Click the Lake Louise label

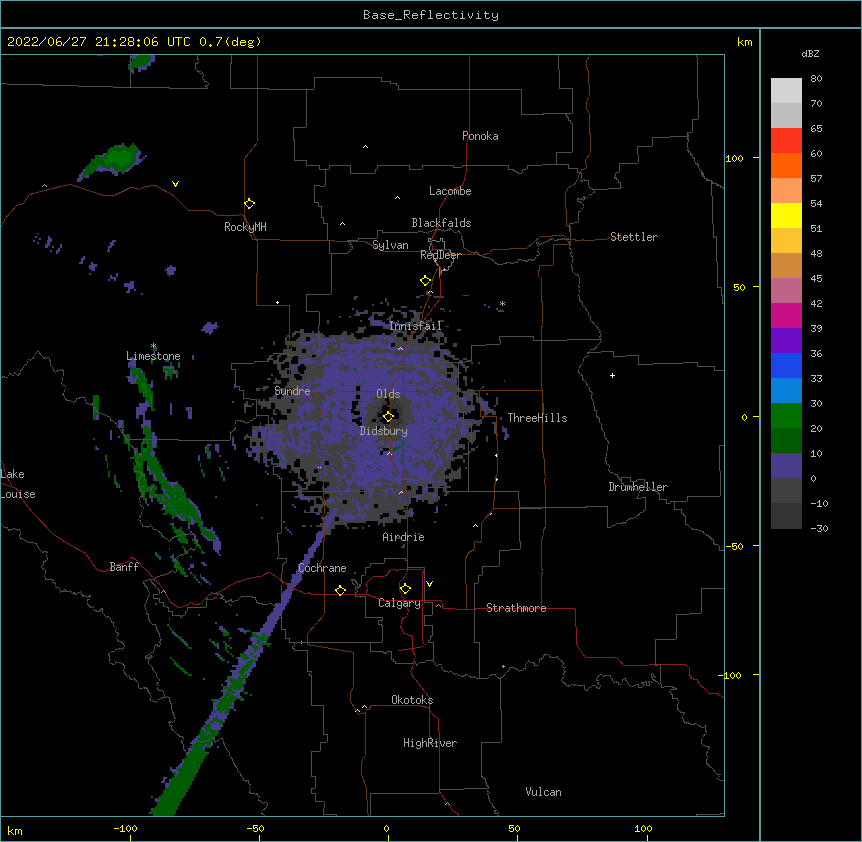coord(18,484)
